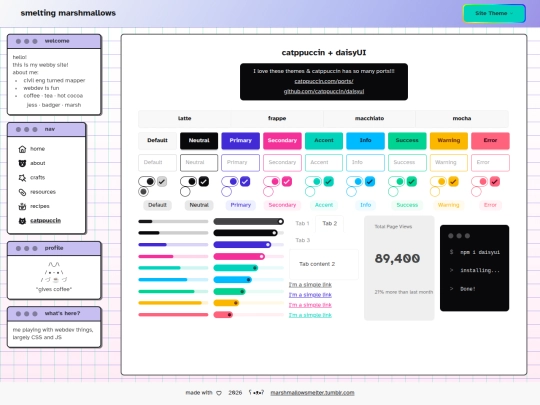This screenshot has width=540, height=405.
Task: Click the Default filled button
Action: click(x=157, y=141)
